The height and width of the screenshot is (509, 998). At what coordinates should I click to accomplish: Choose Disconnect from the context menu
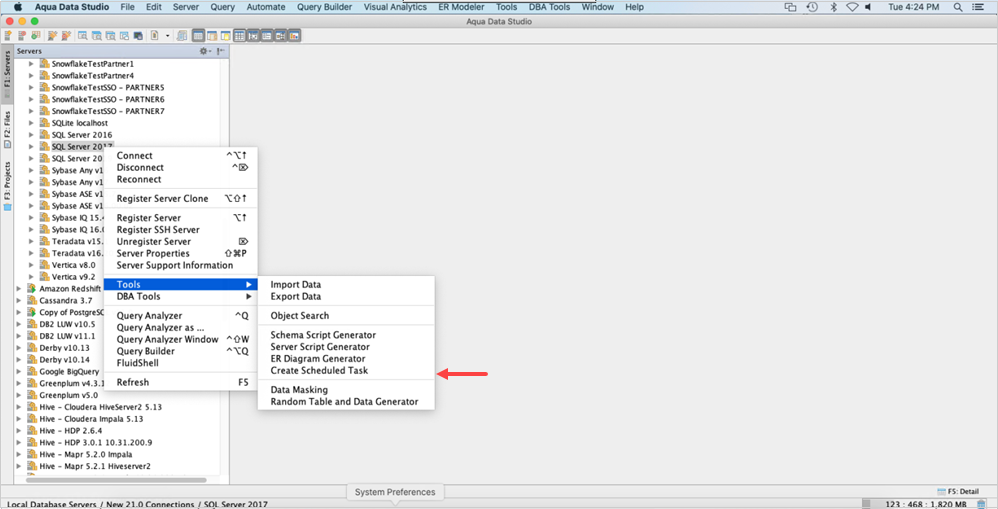pyautogui.click(x=181, y=167)
